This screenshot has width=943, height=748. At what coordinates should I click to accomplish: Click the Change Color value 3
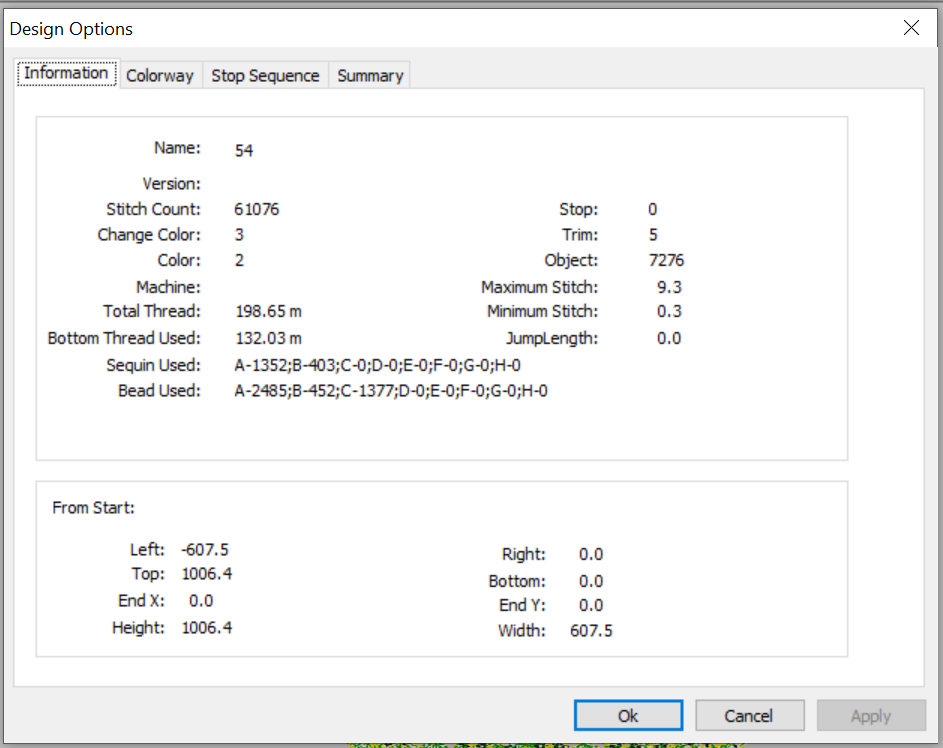pos(239,235)
